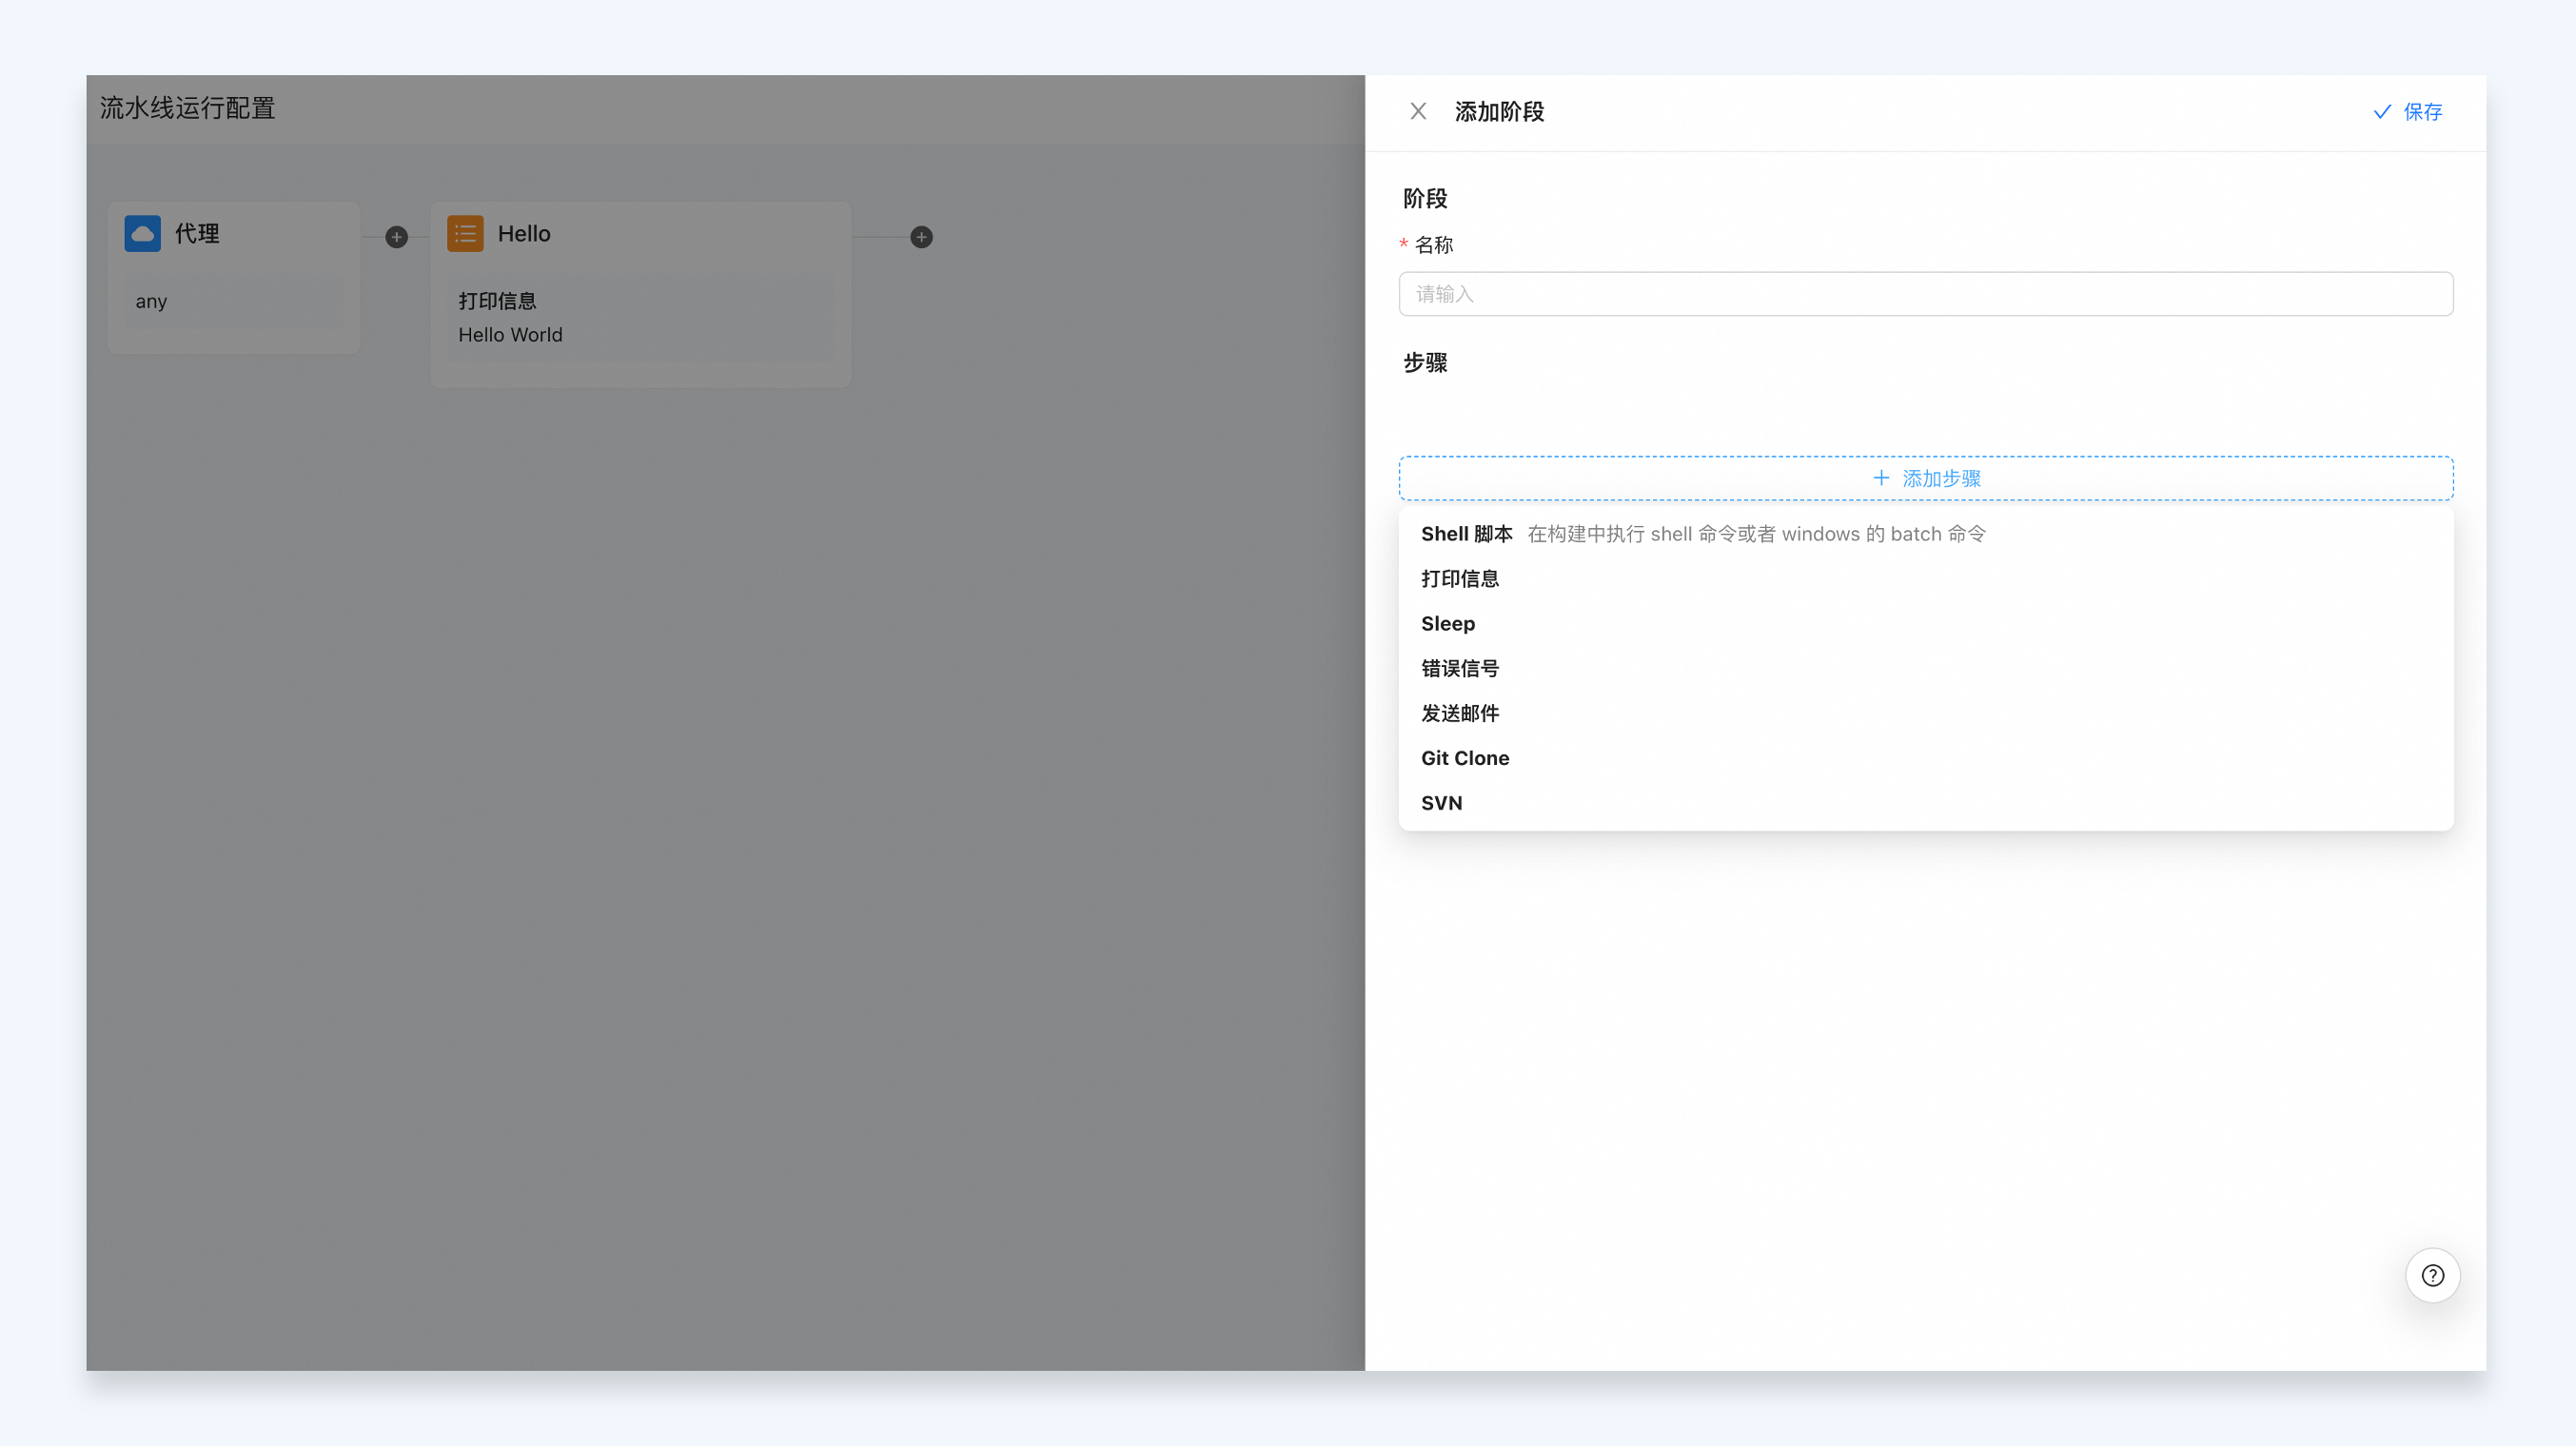Click the checkmark icon beside 保存
Screen dimensions: 2576x1446
(2382, 112)
